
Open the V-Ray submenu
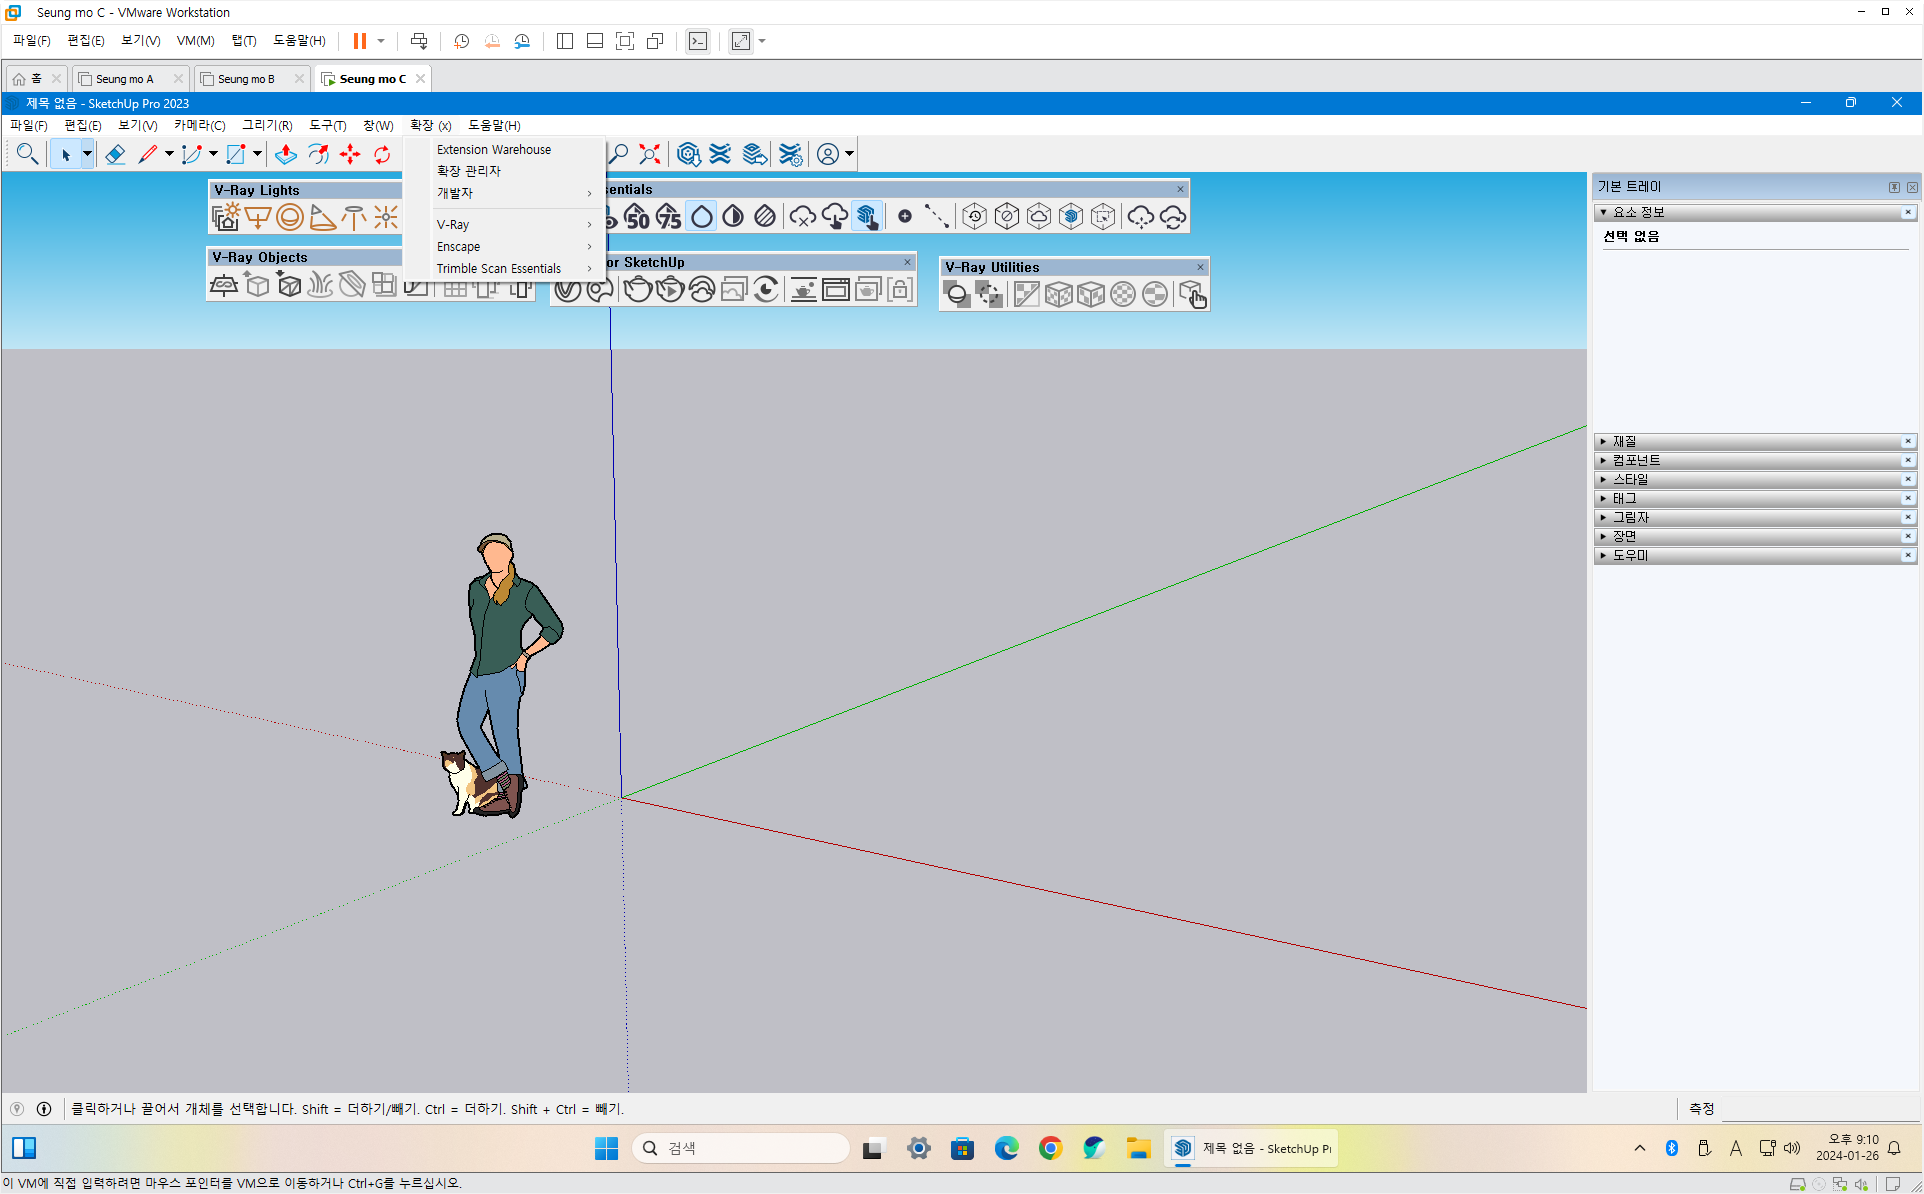point(453,225)
